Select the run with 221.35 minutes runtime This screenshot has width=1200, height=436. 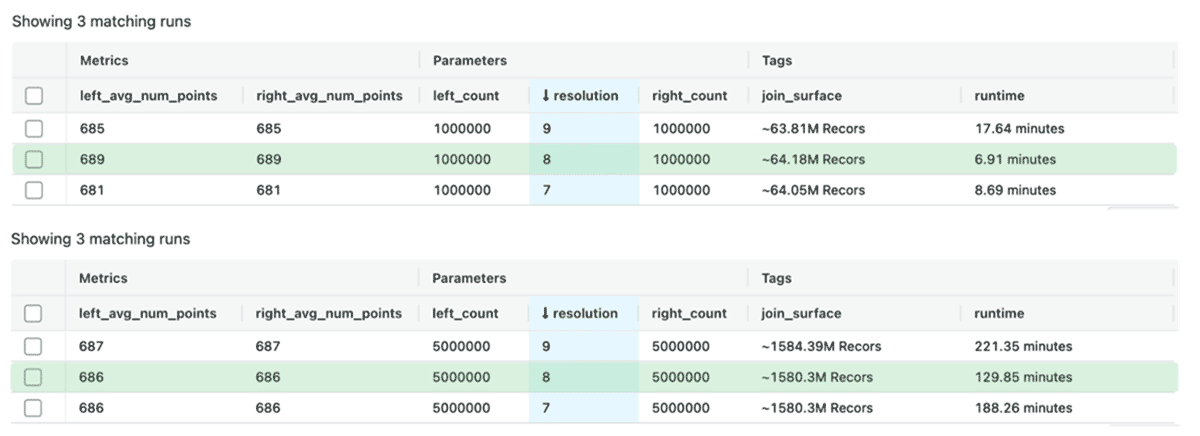(x=34, y=346)
